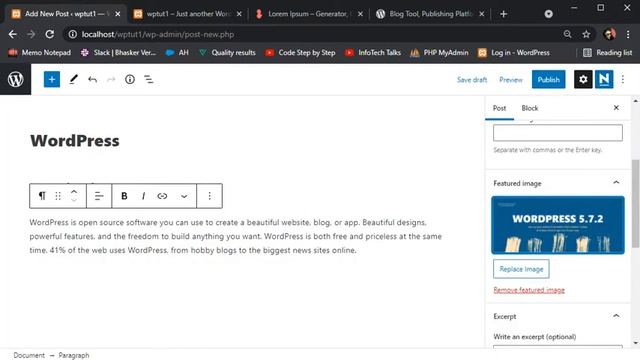640x360 pixels.
Task: Open the Quality results bookmark
Action: [x=227, y=52]
